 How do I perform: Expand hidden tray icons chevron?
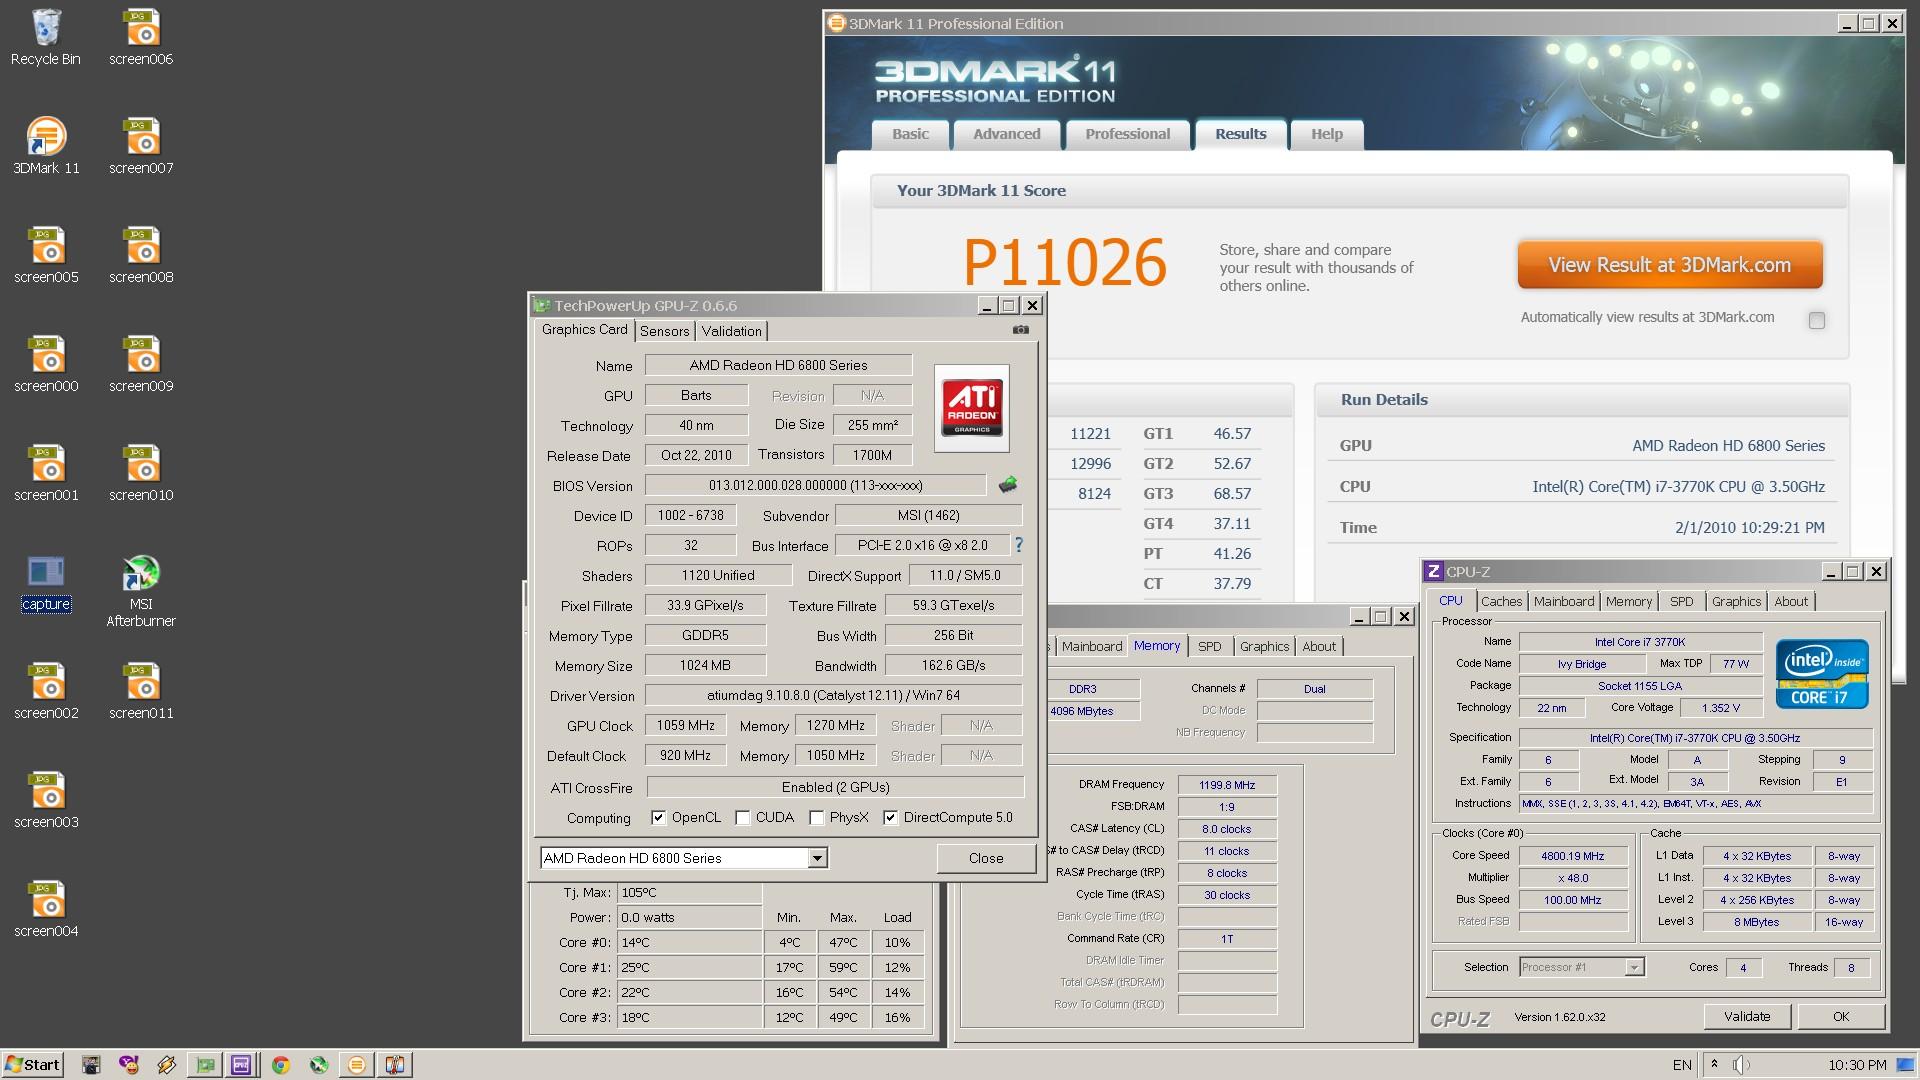pos(1714,1065)
